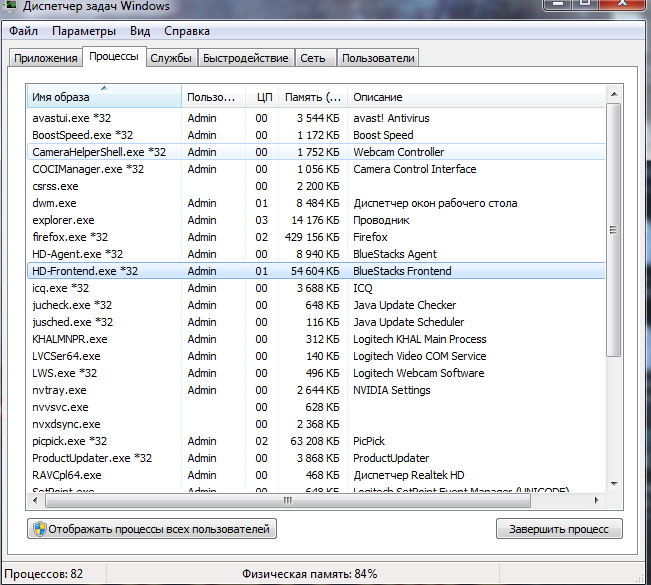Select the COCIManager.exe *32 process

(x=316, y=169)
